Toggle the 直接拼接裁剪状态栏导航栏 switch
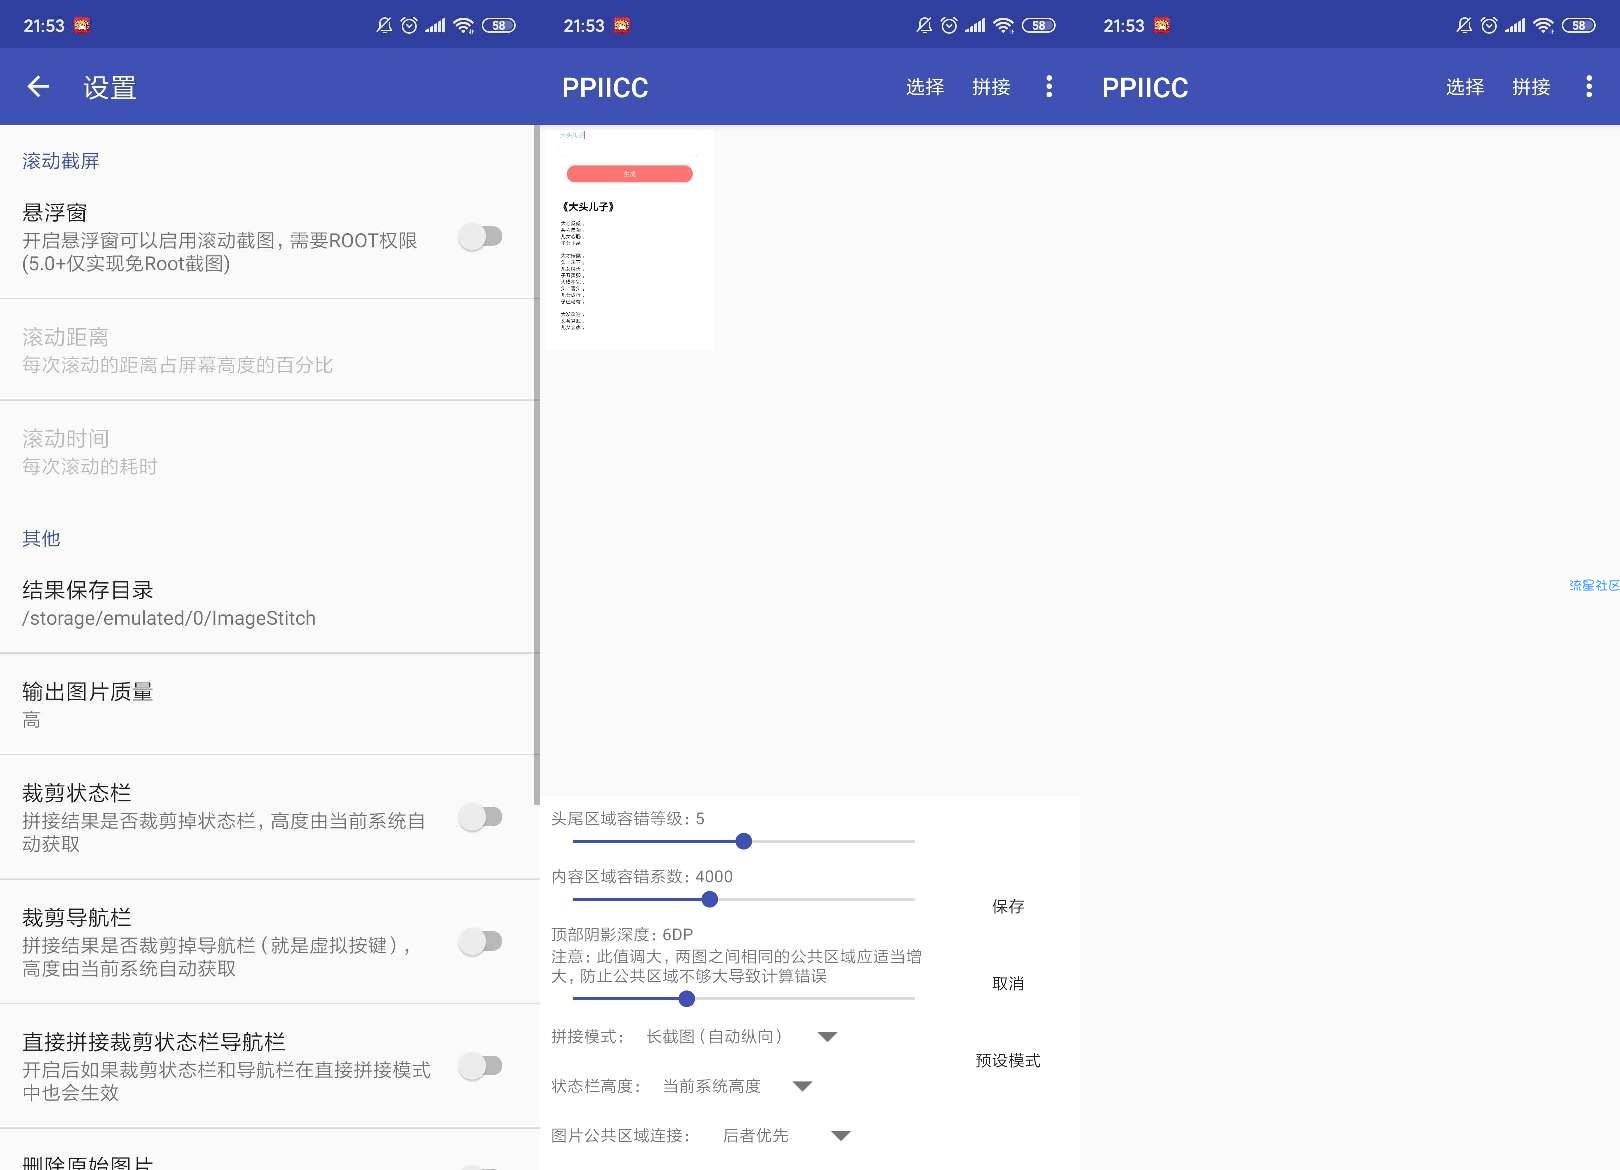The width and height of the screenshot is (1620, 1170). pyautogui.click(x=480, y=1066)
